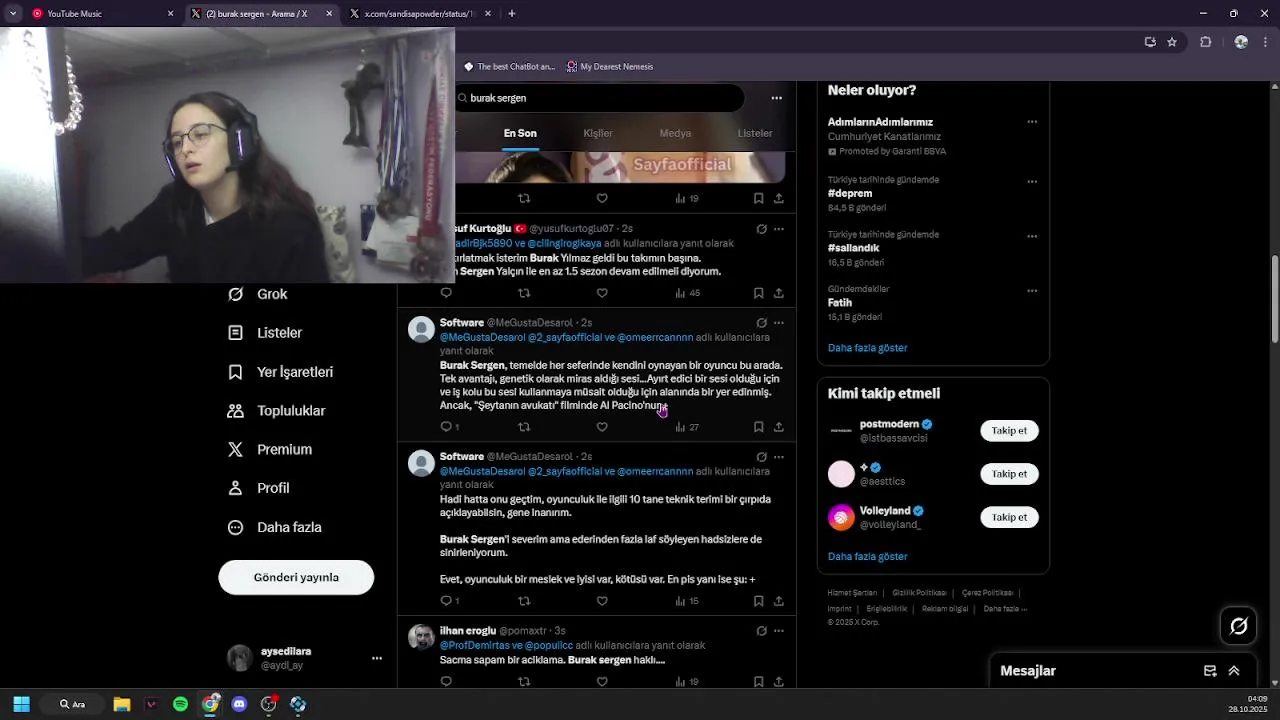Follow postmodern with Takip et
The image size is (1280, 720).
pos(1009,431)
